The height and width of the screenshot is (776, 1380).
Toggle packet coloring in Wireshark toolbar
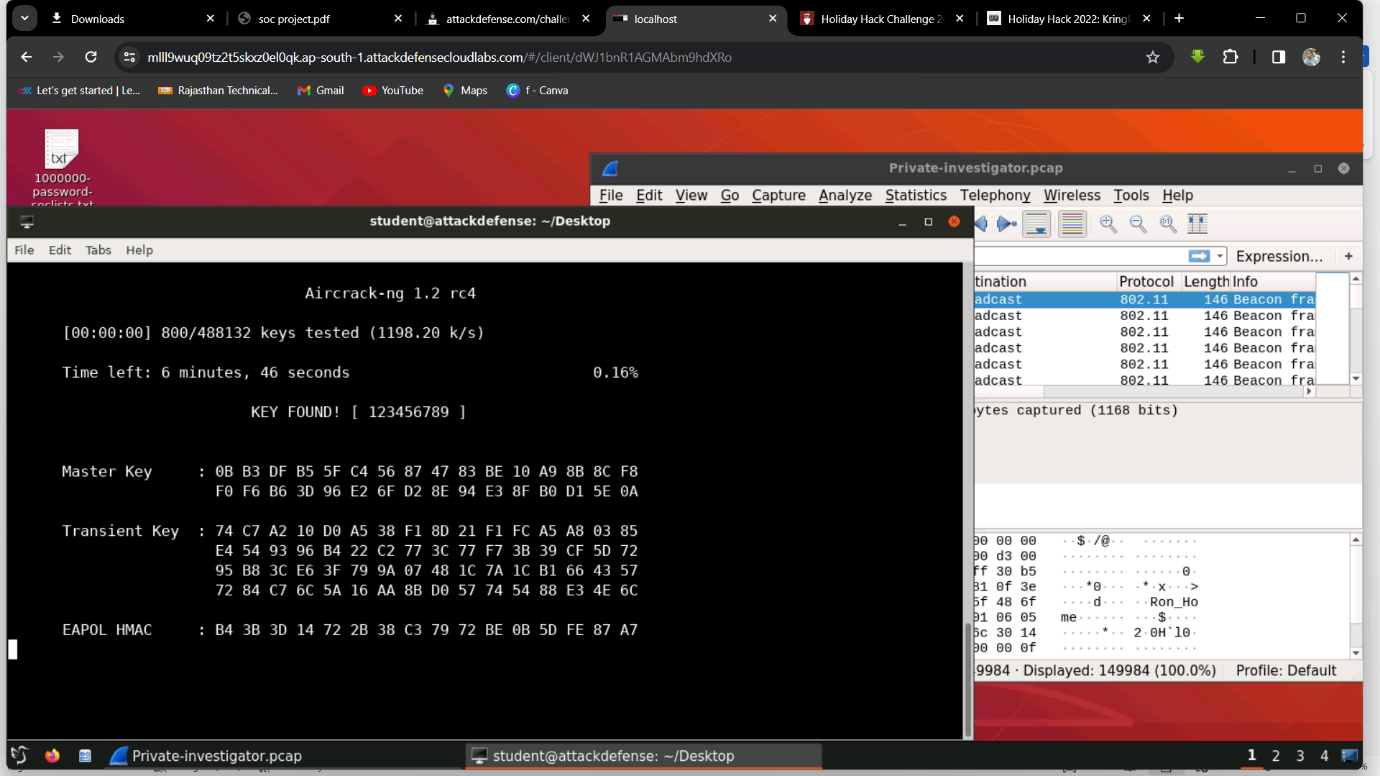pos(1072,224)
